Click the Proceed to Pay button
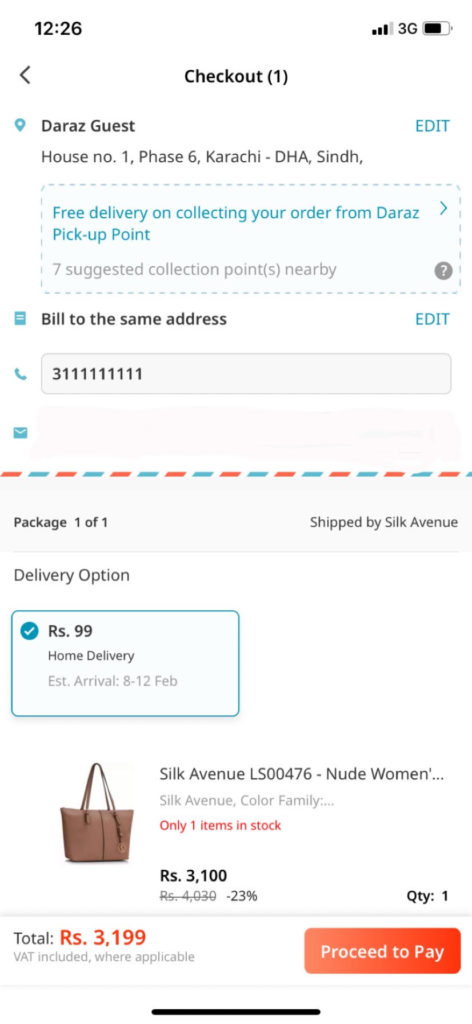 (383, 952)
